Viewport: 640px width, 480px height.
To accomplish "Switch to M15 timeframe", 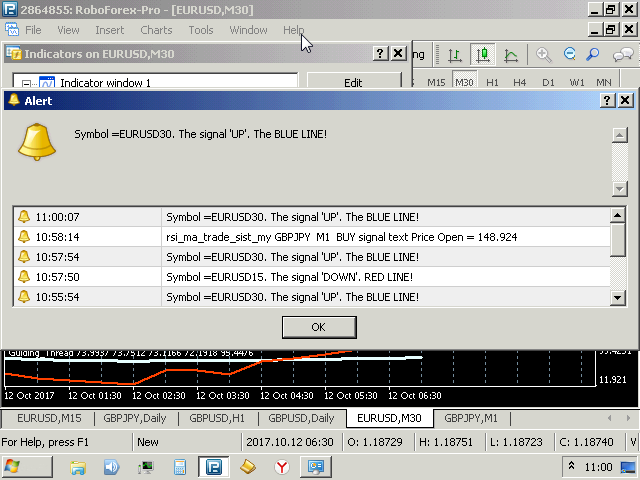I will [x=436, y=82].
